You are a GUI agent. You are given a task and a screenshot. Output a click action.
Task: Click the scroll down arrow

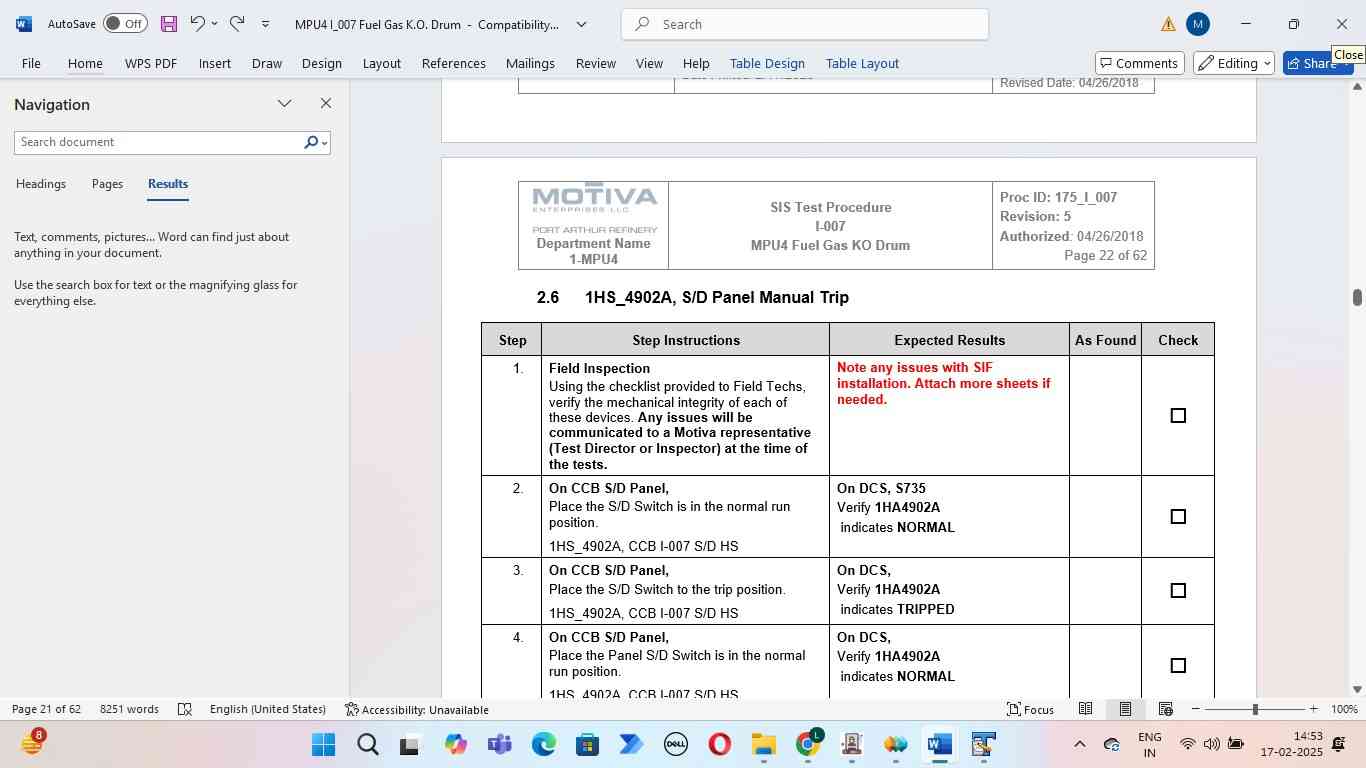tap(1357, 689)
